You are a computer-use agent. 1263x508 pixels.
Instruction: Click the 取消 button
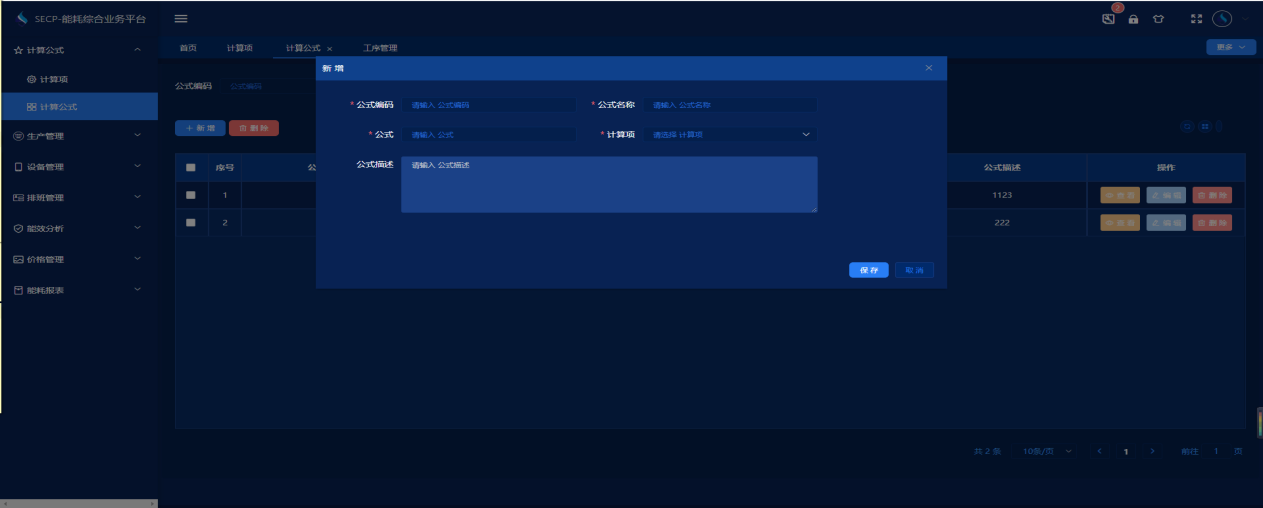point(914,270)
